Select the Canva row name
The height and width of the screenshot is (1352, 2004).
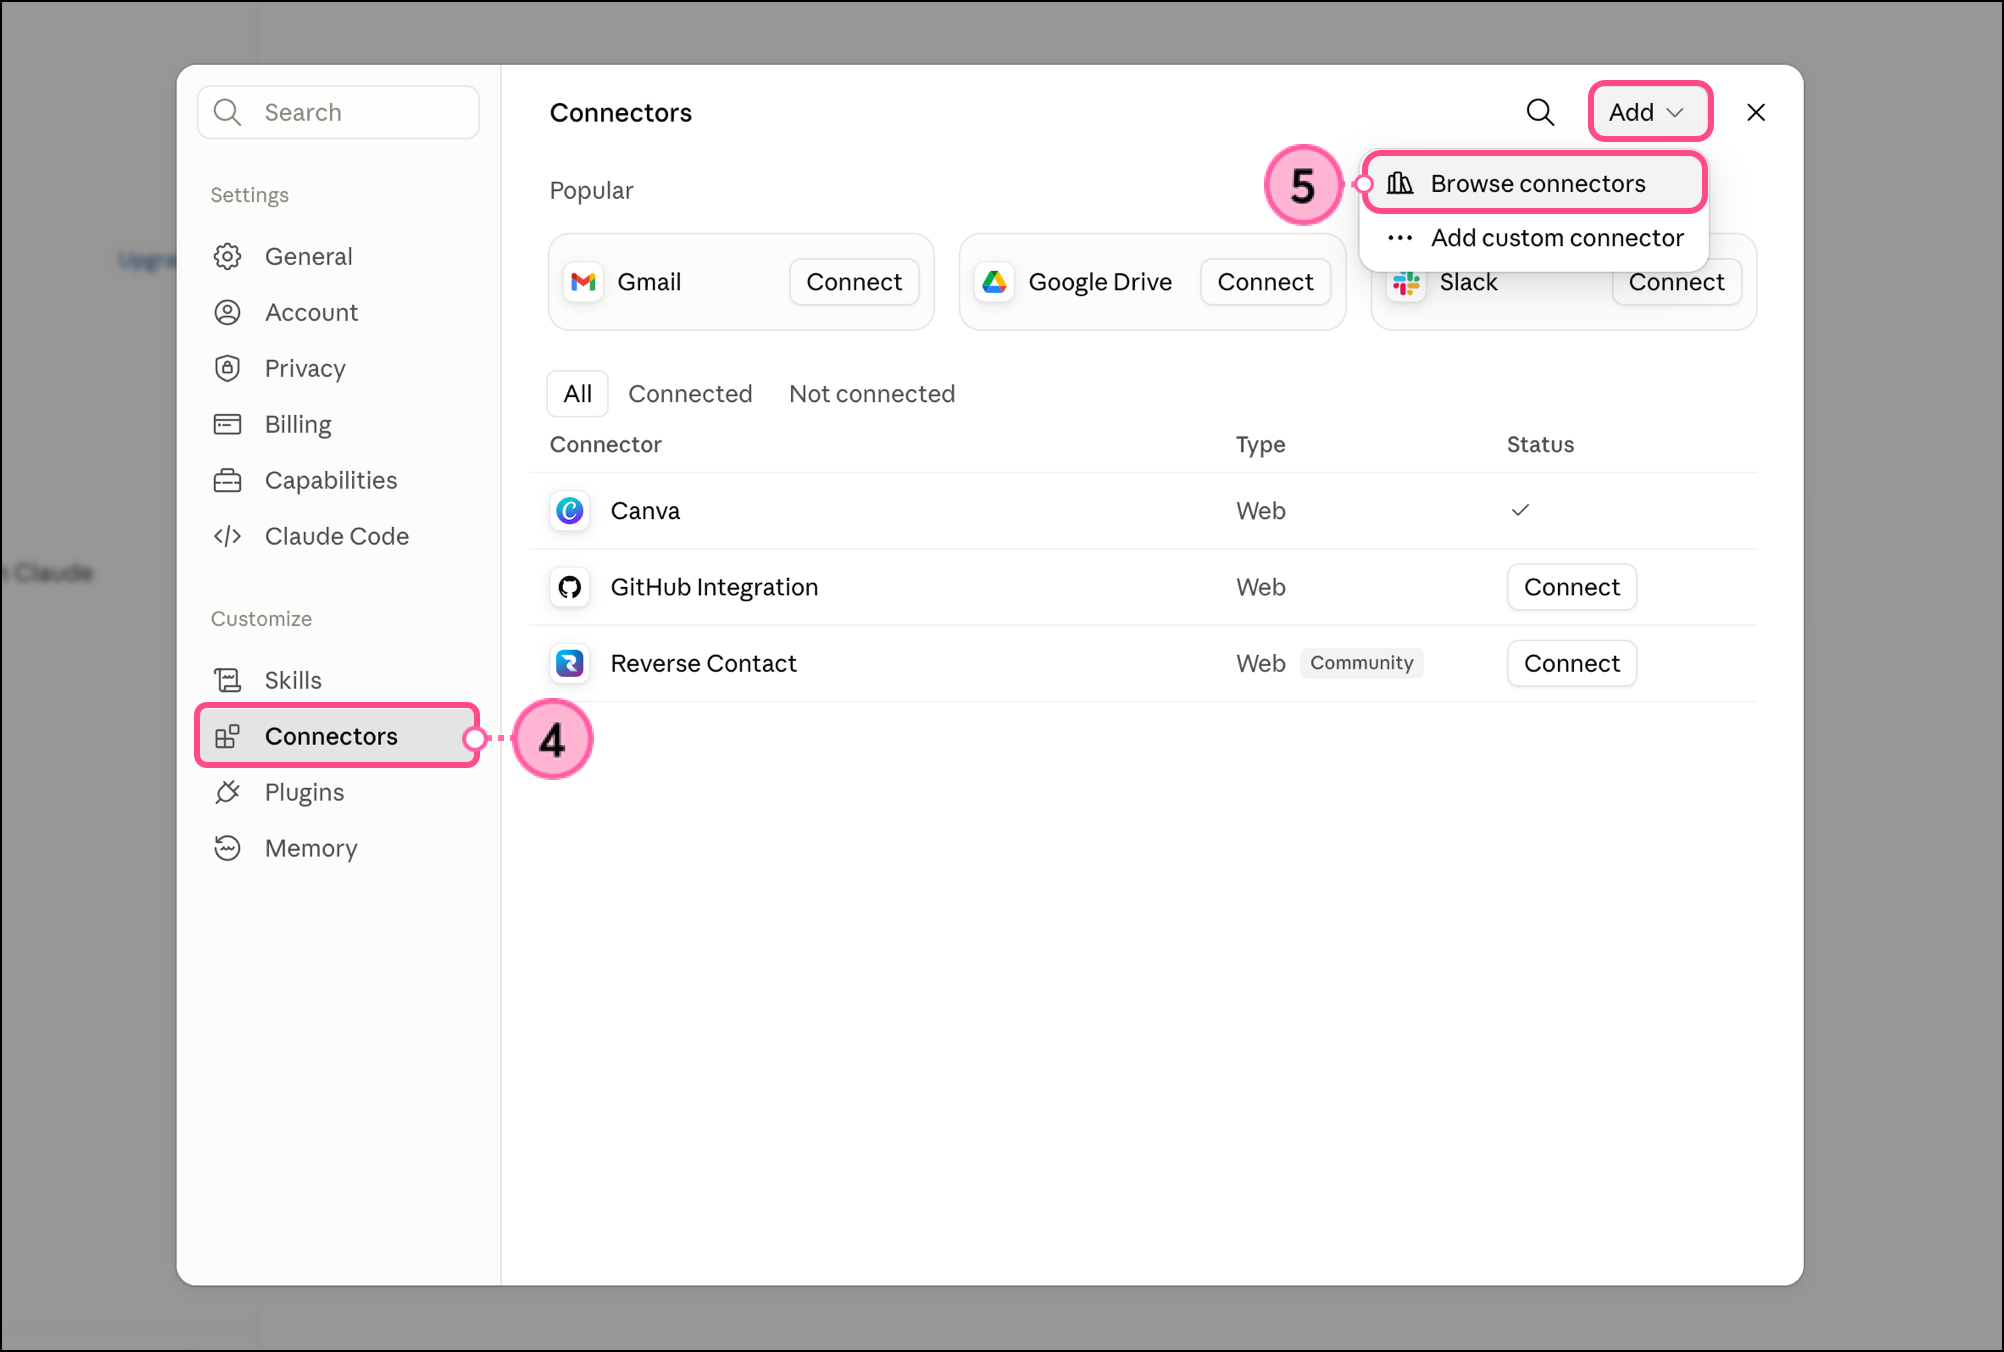point(645,511)
